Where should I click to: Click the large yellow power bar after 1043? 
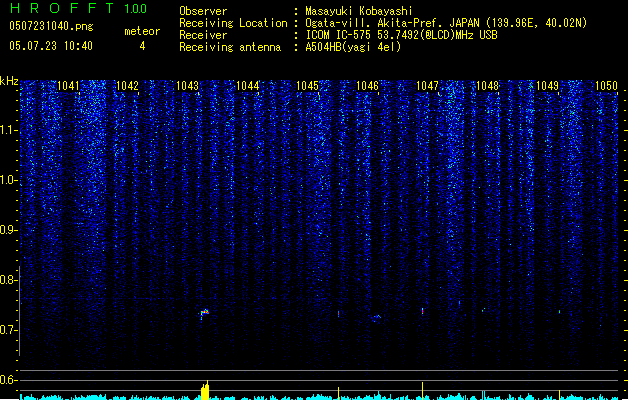(205, 390)
